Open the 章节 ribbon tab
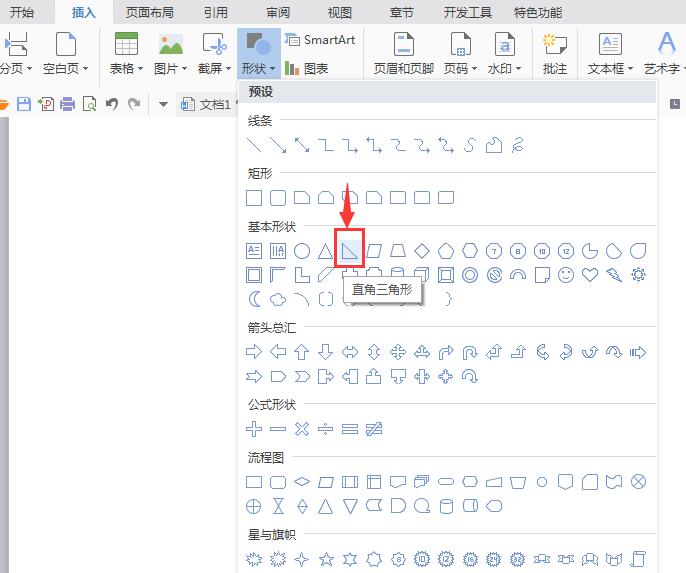 pos(402,12)
